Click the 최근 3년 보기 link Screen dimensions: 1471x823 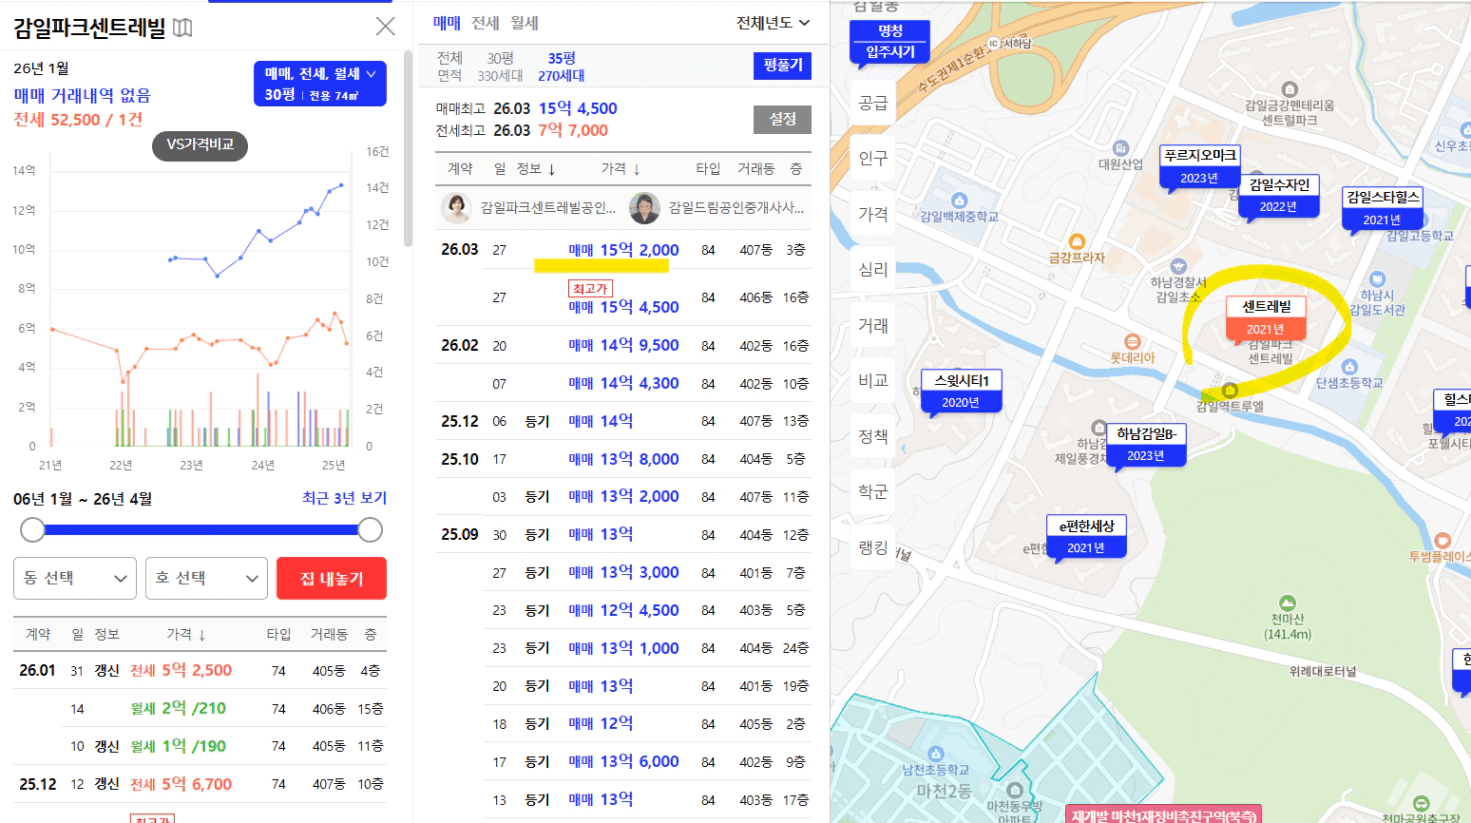tap(344, 498)
